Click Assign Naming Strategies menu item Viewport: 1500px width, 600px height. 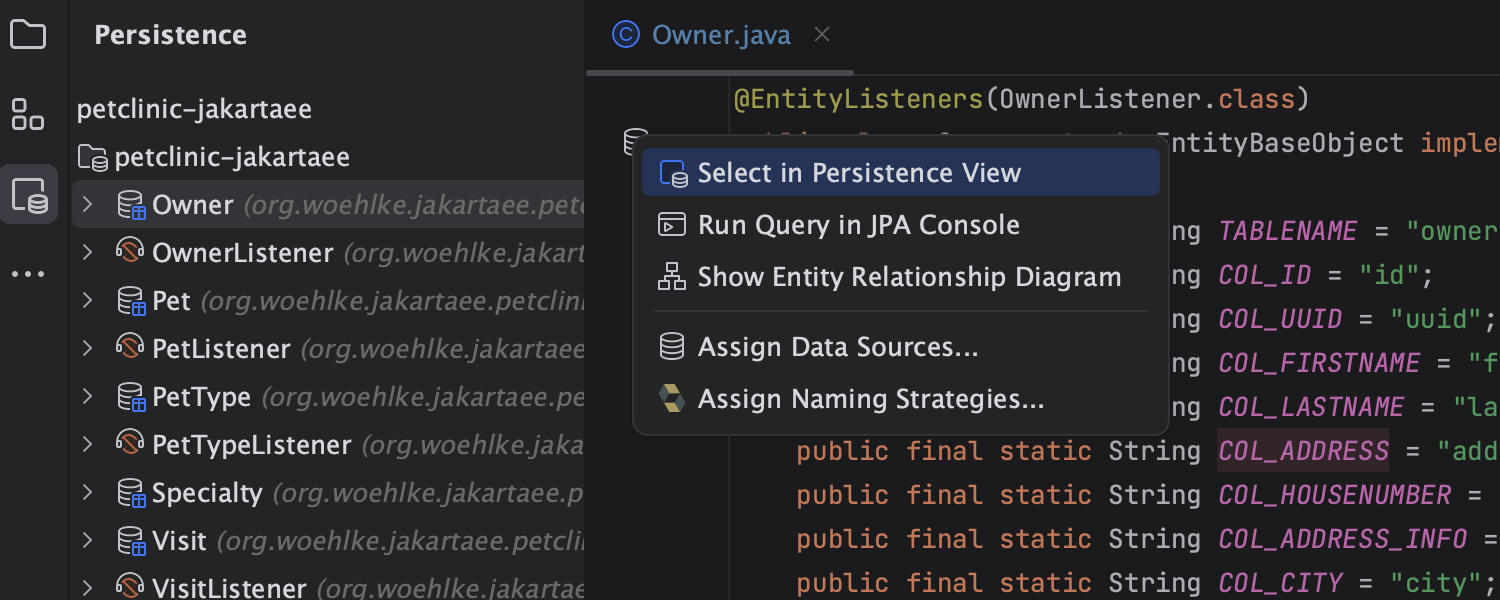(x=870, y=399)
